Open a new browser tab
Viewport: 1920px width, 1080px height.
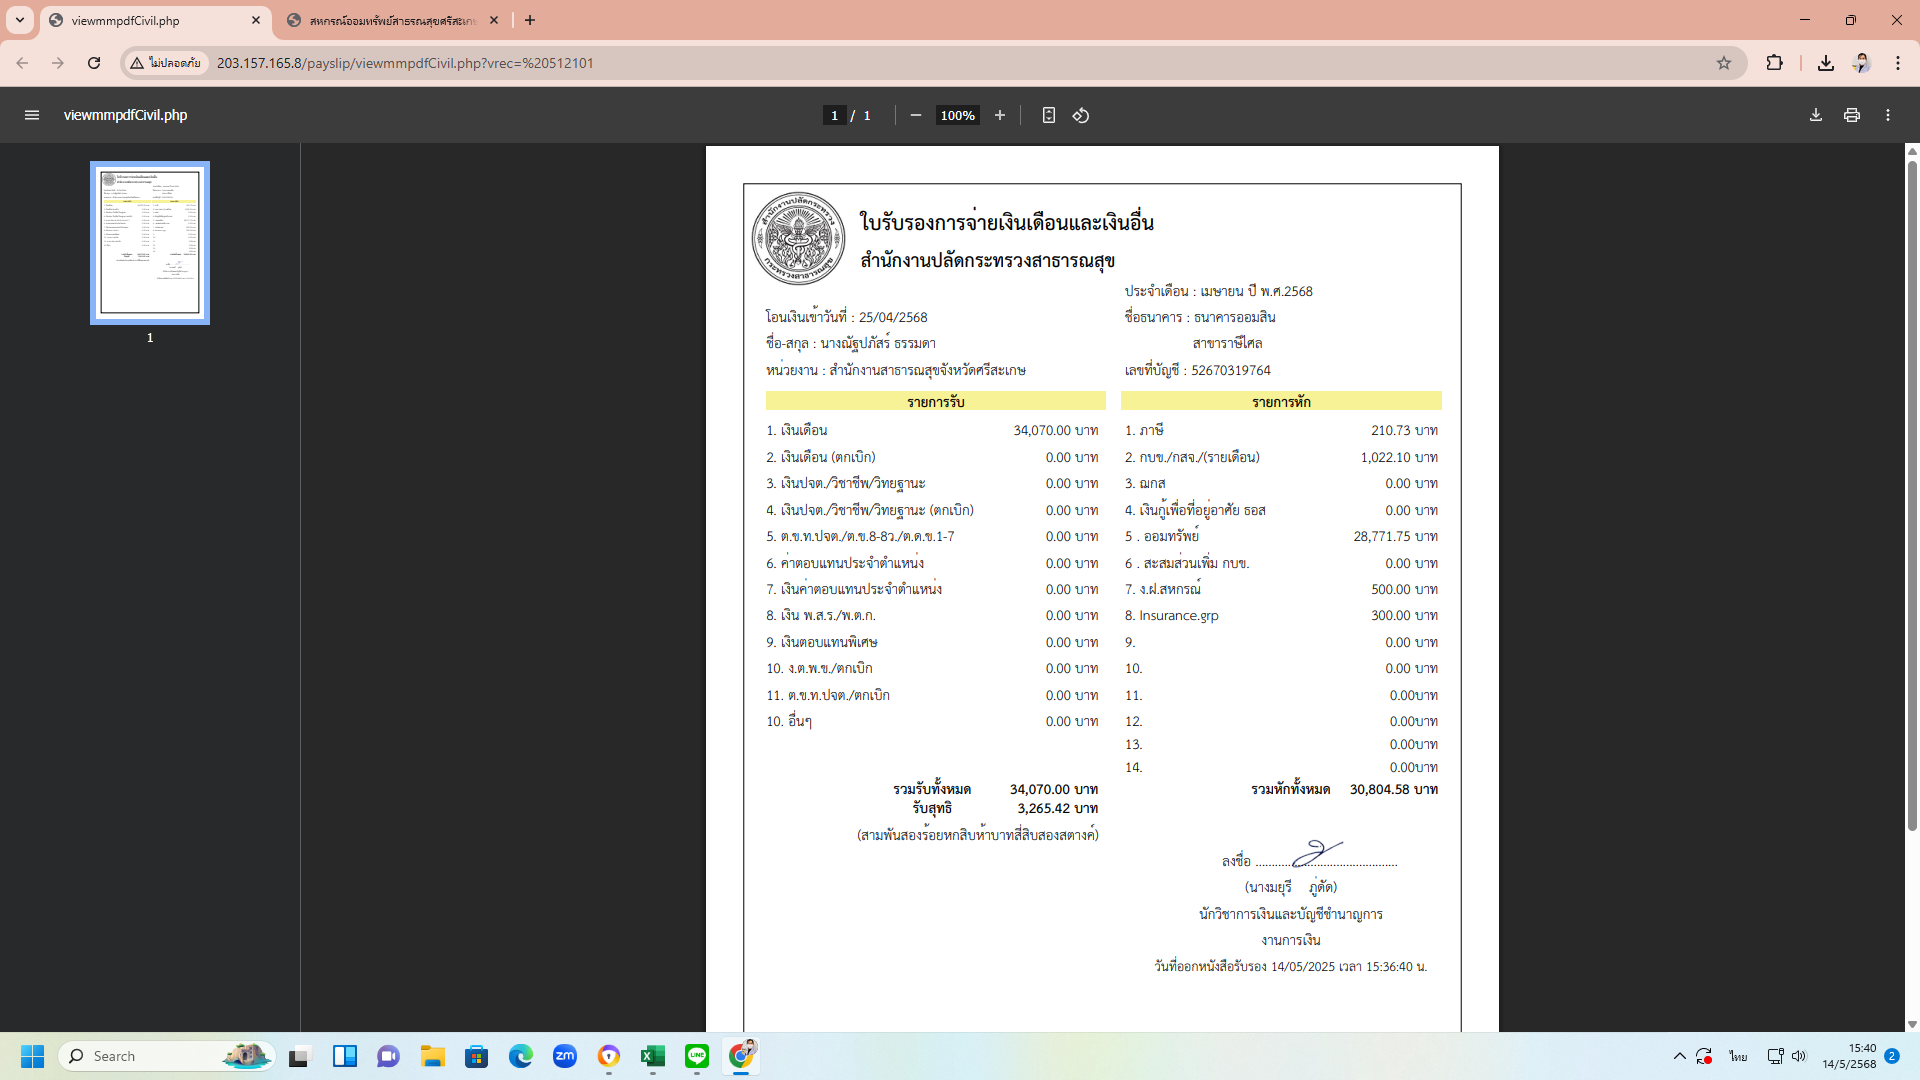(530, 20)
